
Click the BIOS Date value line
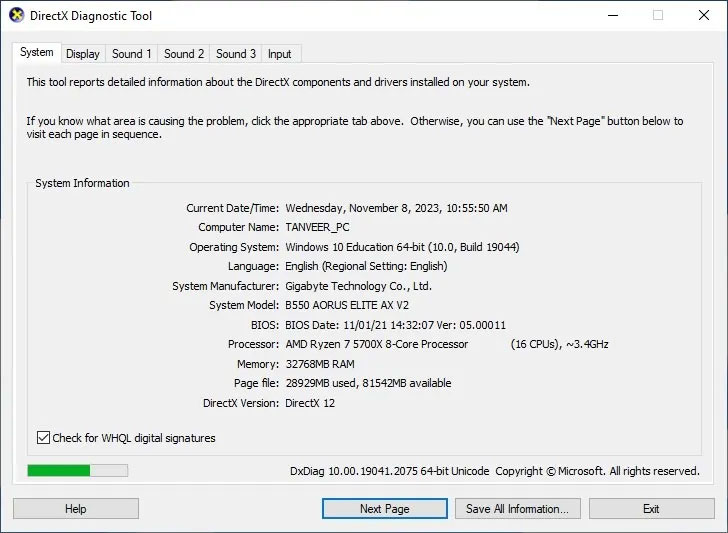396,325
